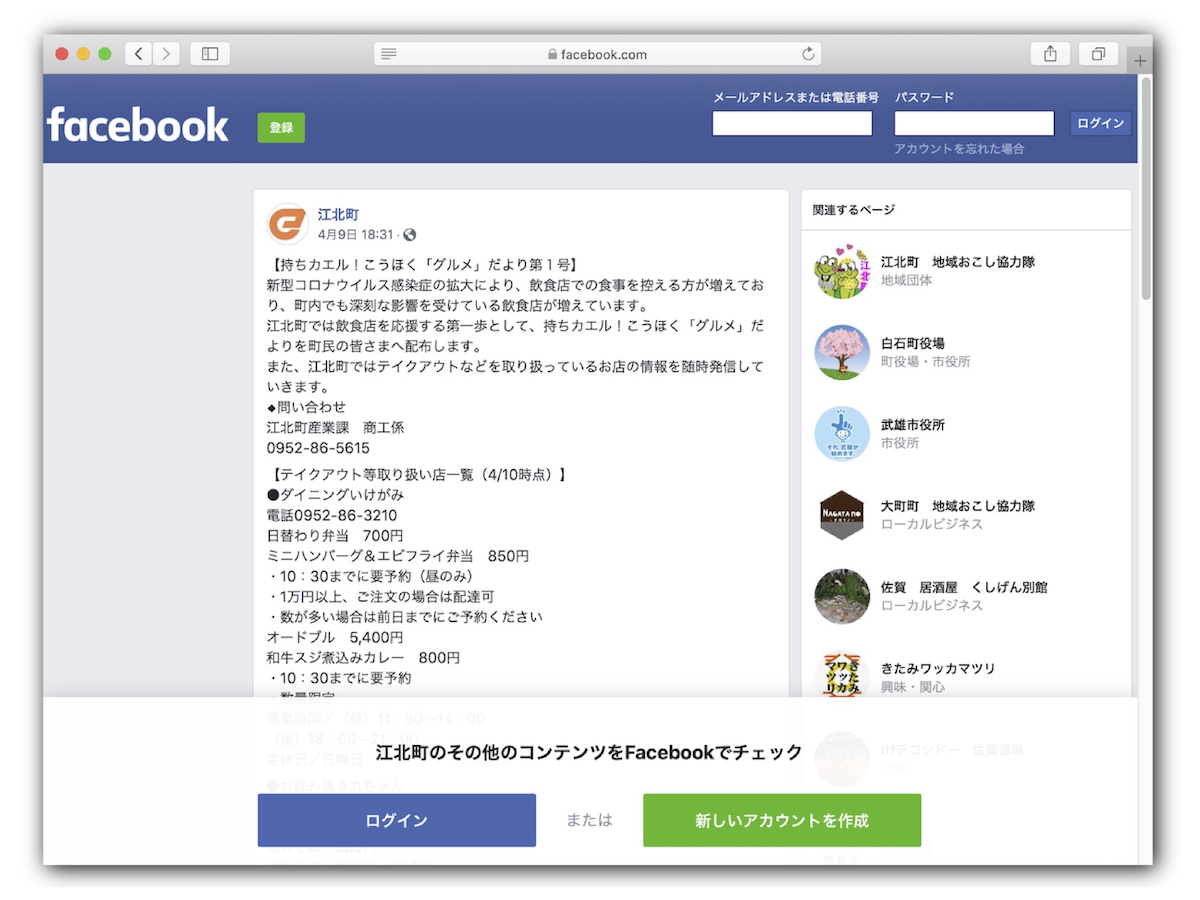
Task: Click the 【テイクアウト等取り扱い店一覧（4/10時点）】 heading
Action: pyautogui.click(x=417, y=475)
